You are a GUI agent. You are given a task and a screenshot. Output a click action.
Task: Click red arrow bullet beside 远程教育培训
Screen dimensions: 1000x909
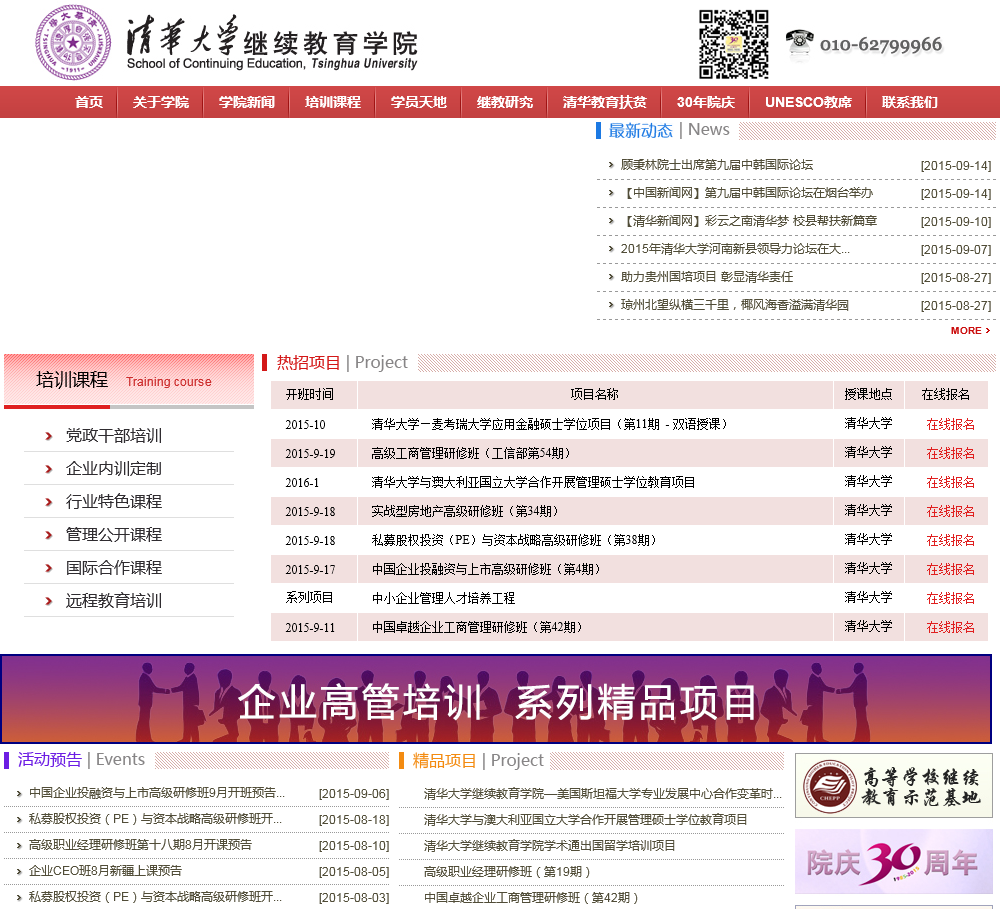coord(48,601)
